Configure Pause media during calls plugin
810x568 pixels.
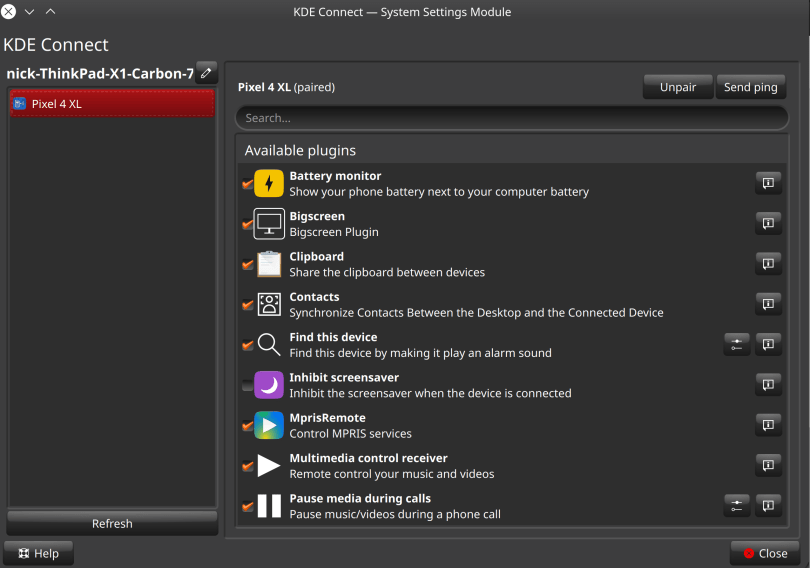click(x=737, y=506)
